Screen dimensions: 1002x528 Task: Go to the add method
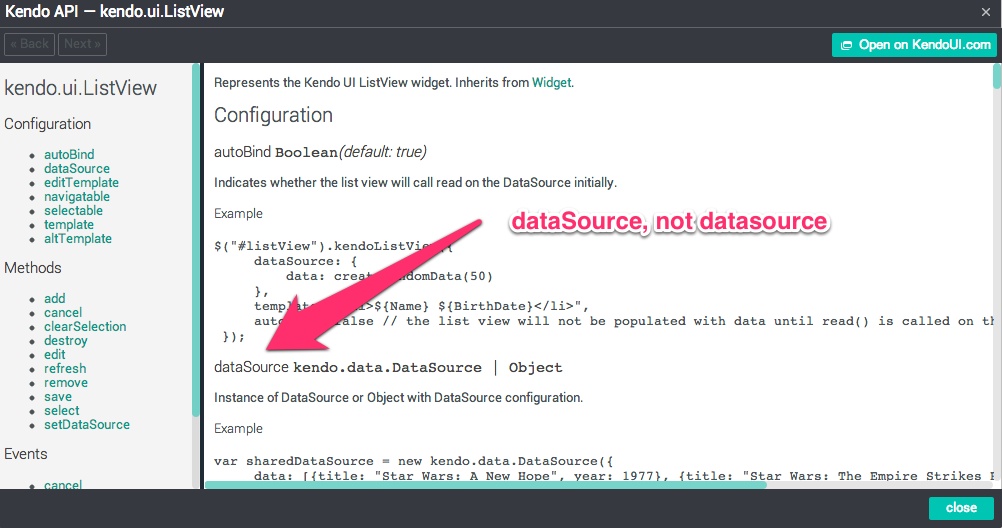(x=54, y=299)
